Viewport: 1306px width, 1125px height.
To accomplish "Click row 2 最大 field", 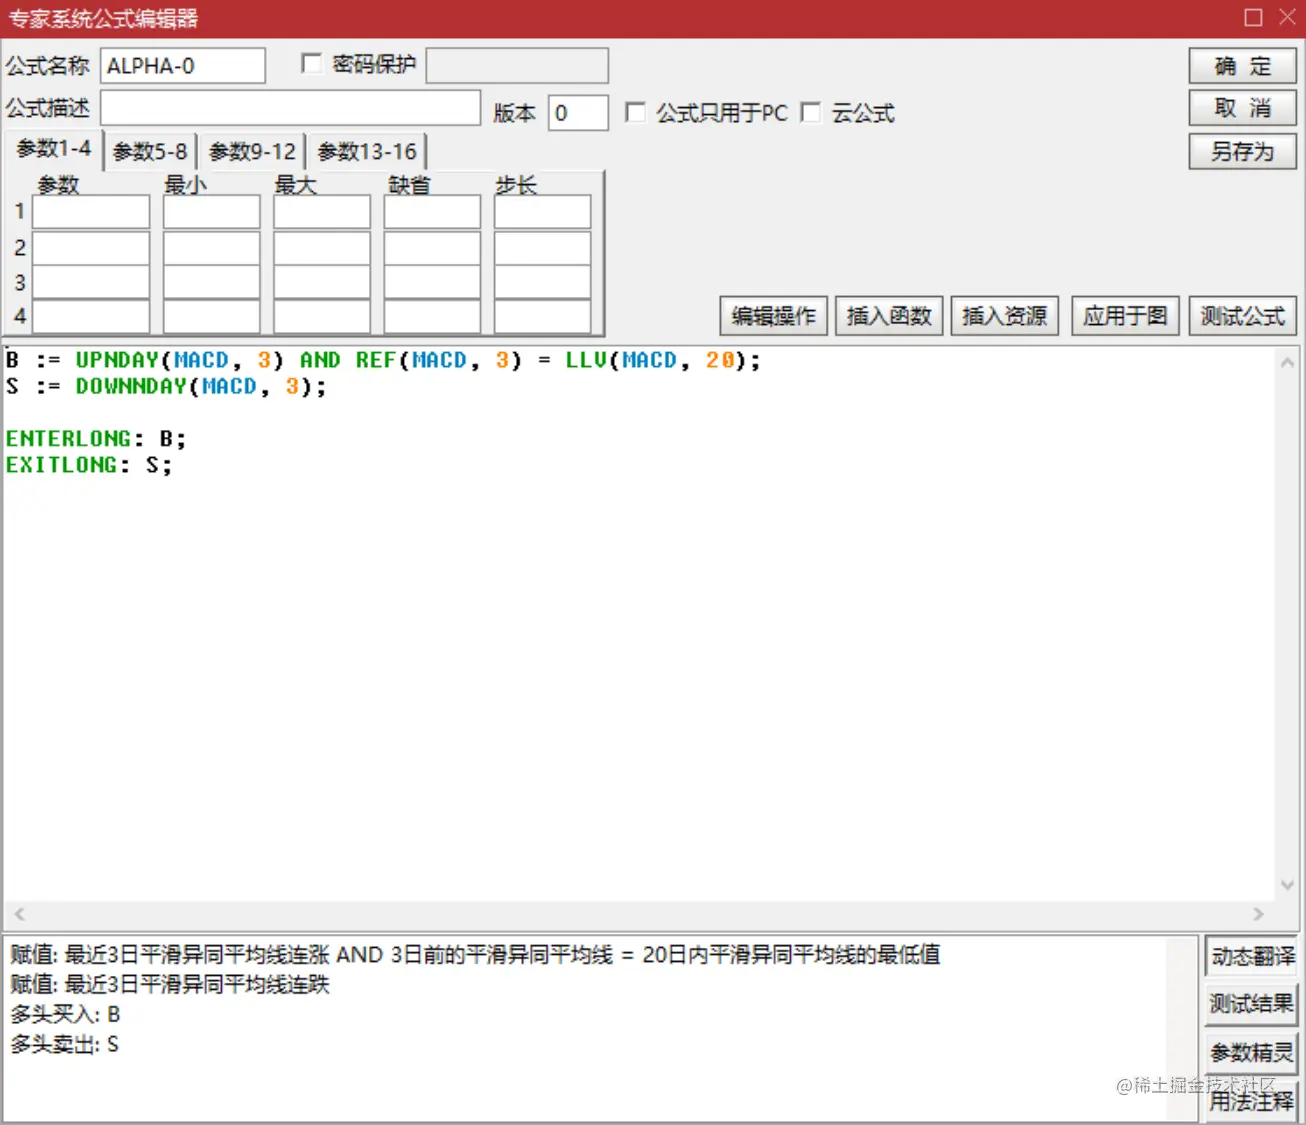I will [x=322, y=248].
